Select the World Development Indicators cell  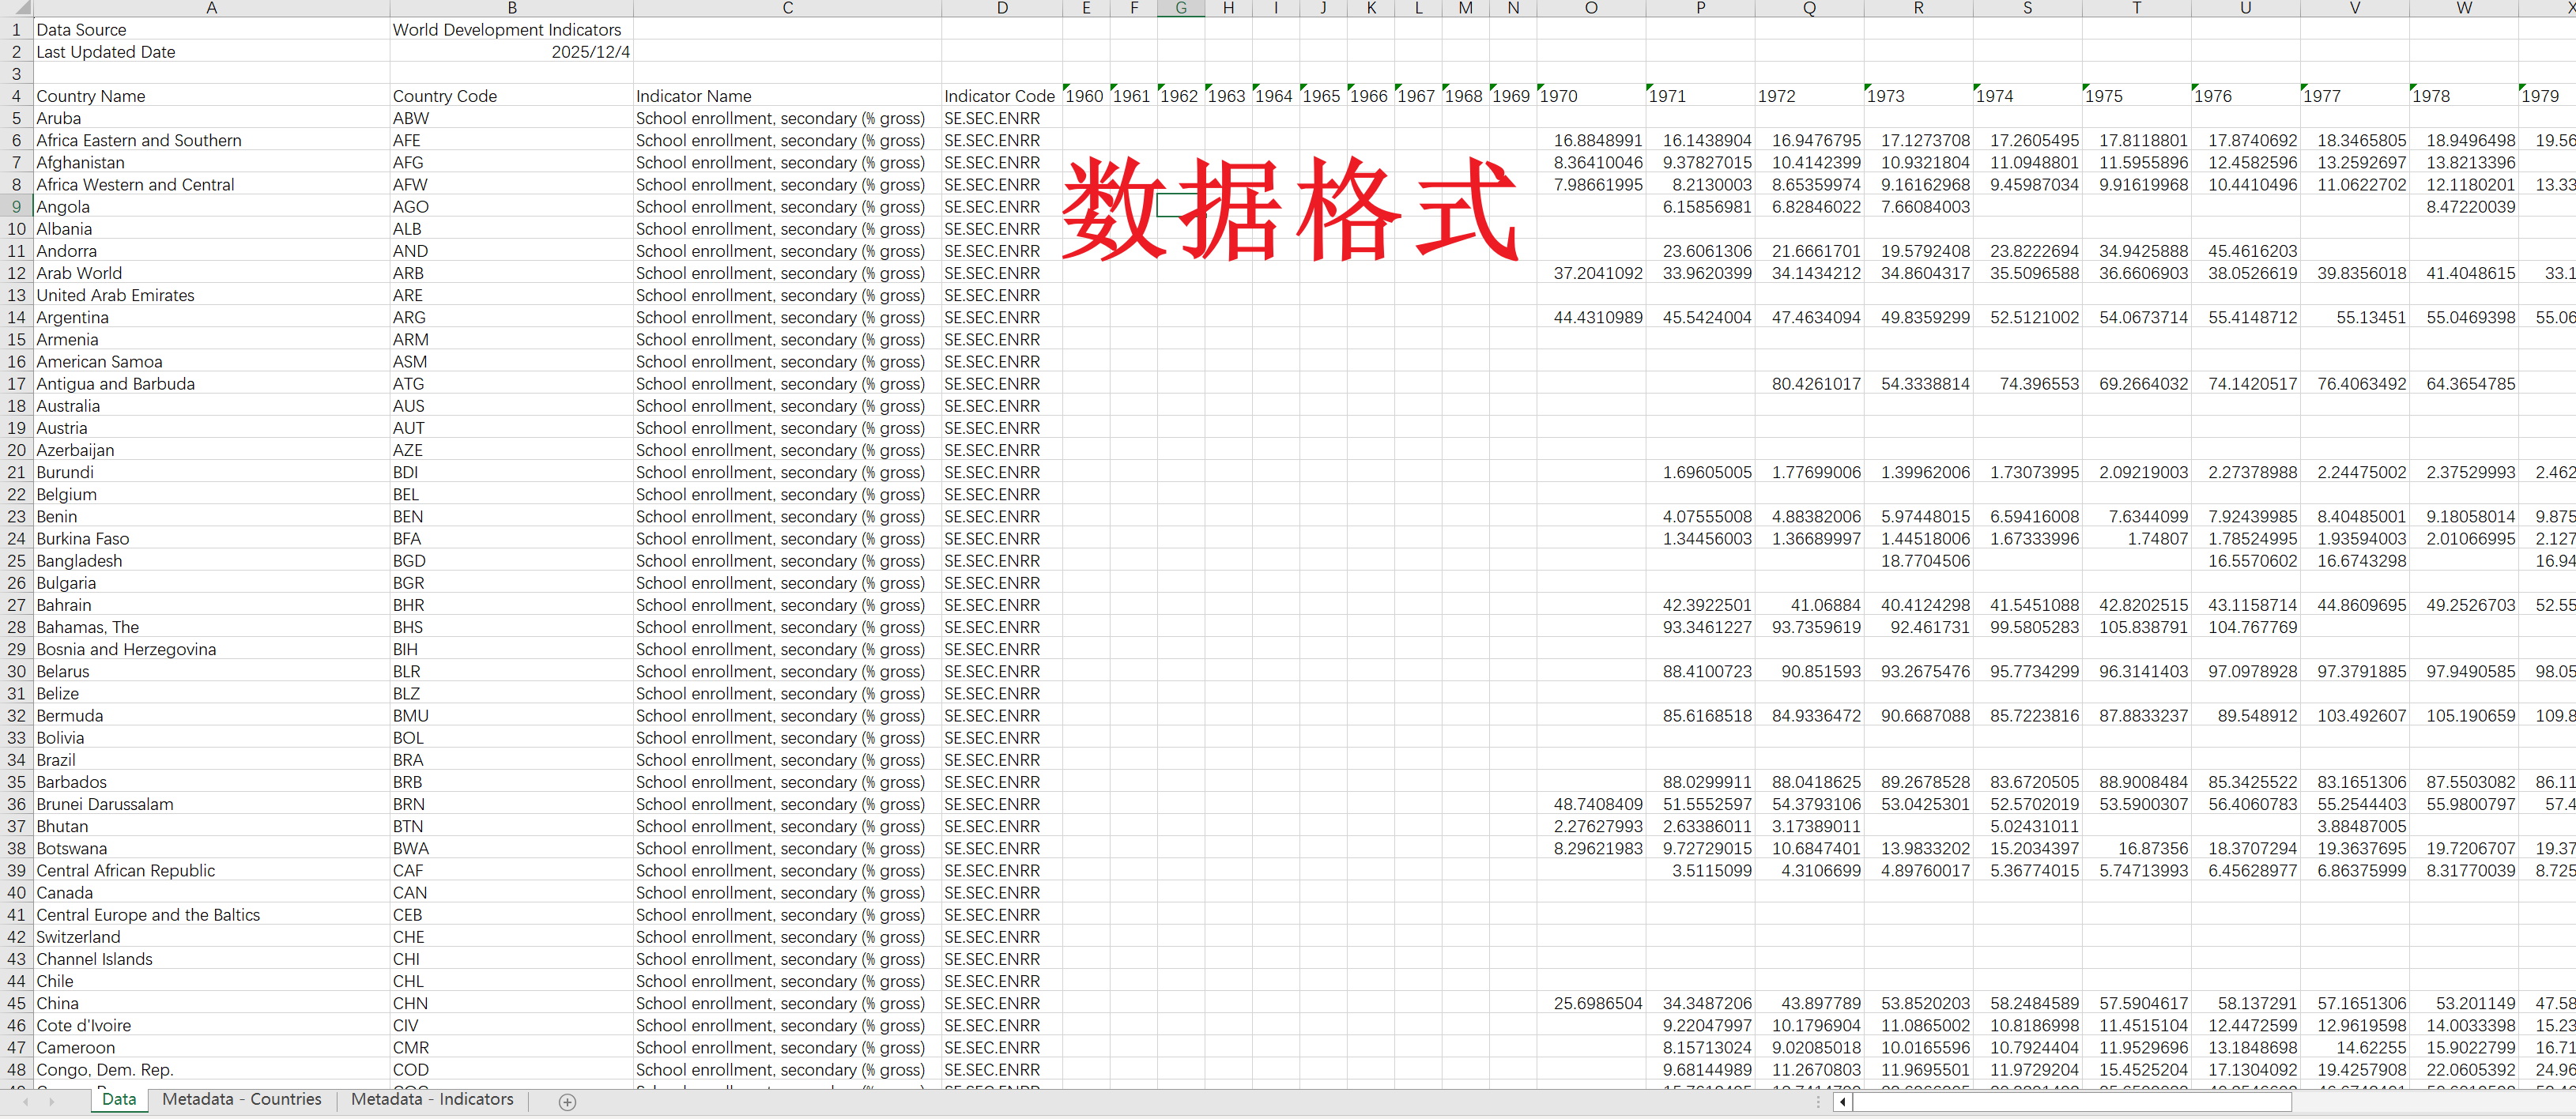[x=510, y=30]
